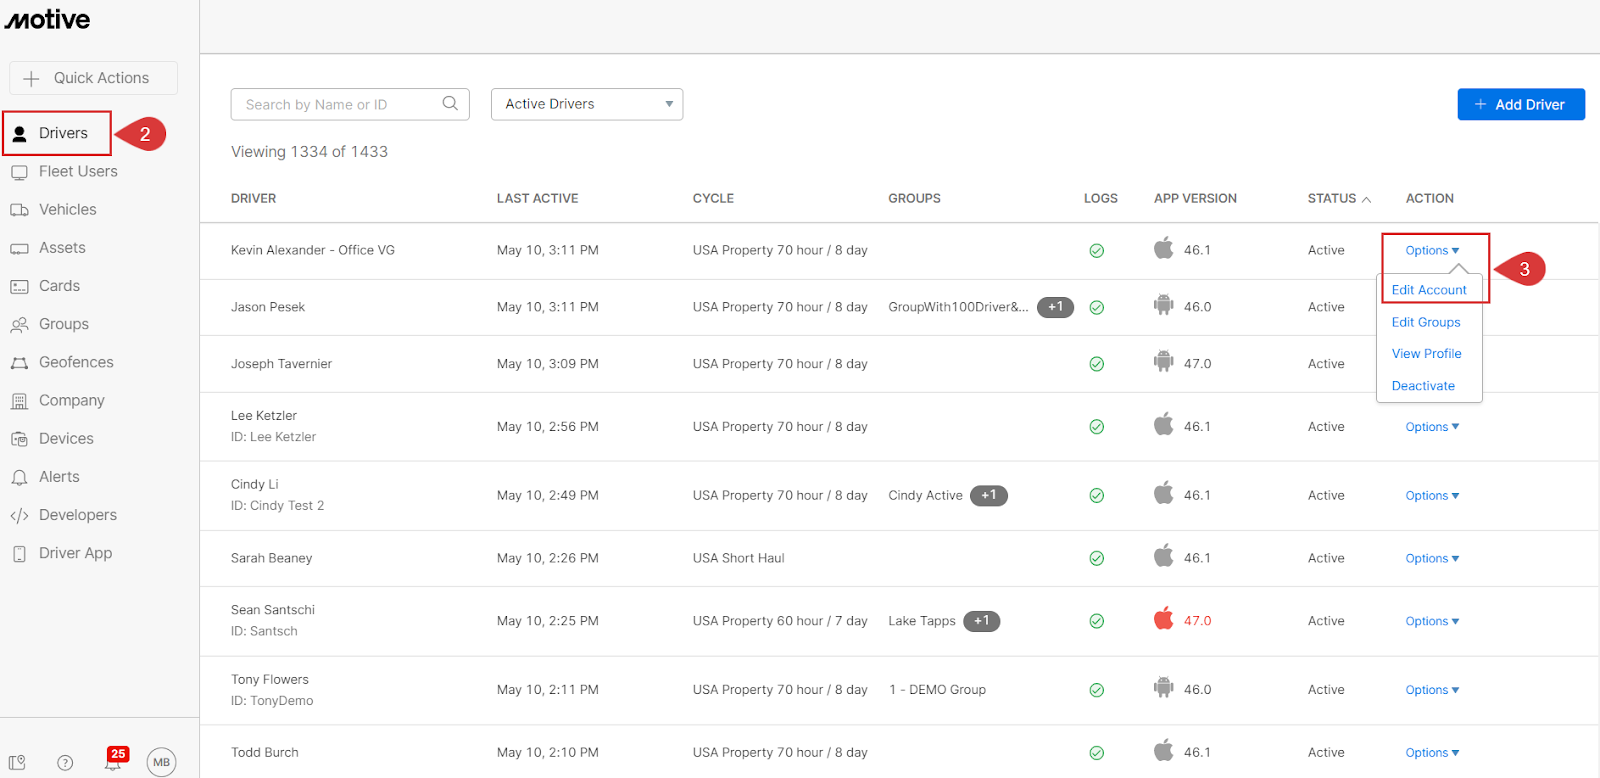1600x778 pixels.
Task: Click the search magnifier icon
Action: [x=450, y=103]
